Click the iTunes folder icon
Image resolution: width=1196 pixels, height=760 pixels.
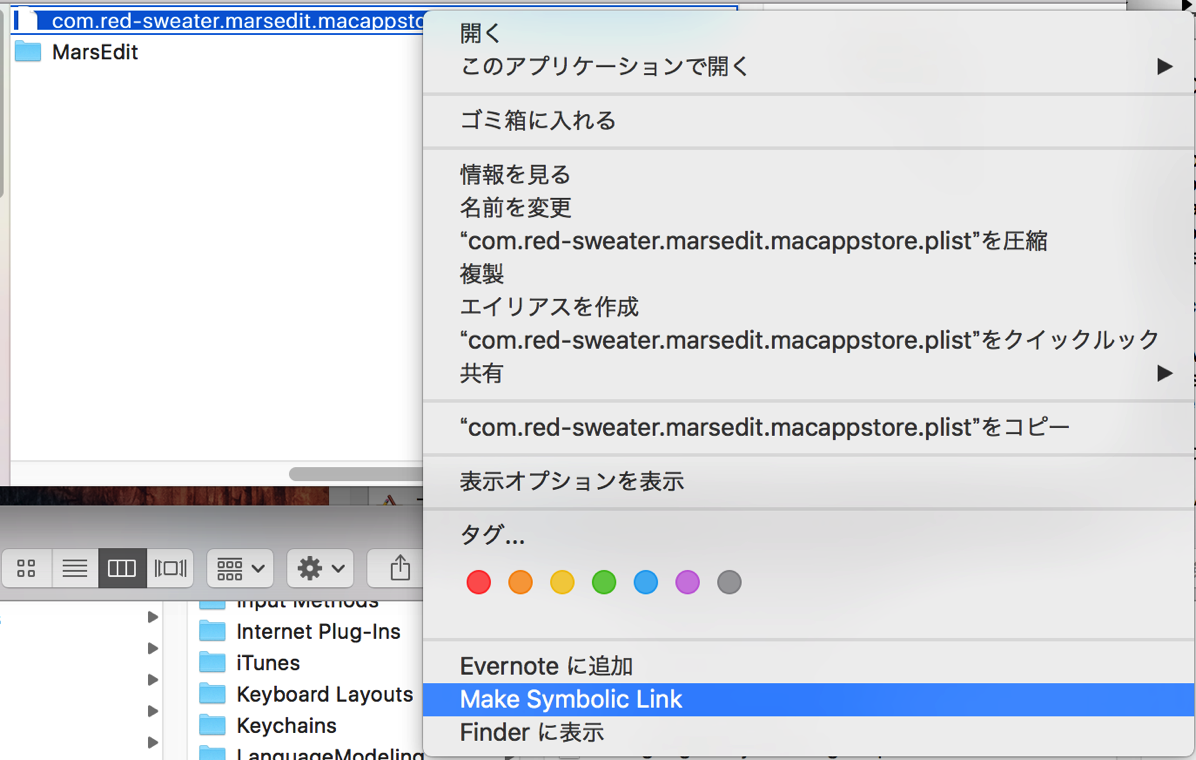212,662
